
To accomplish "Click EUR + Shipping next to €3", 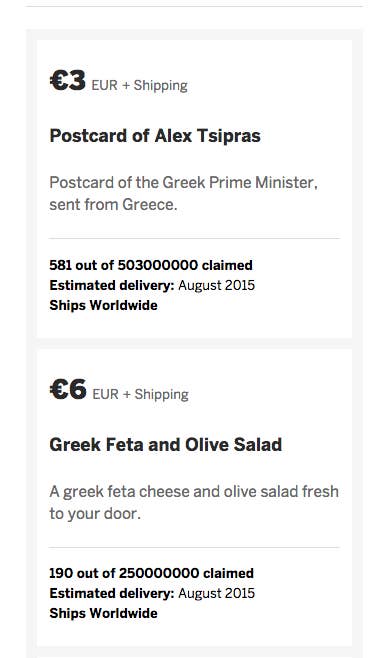I will coord(139,85).
